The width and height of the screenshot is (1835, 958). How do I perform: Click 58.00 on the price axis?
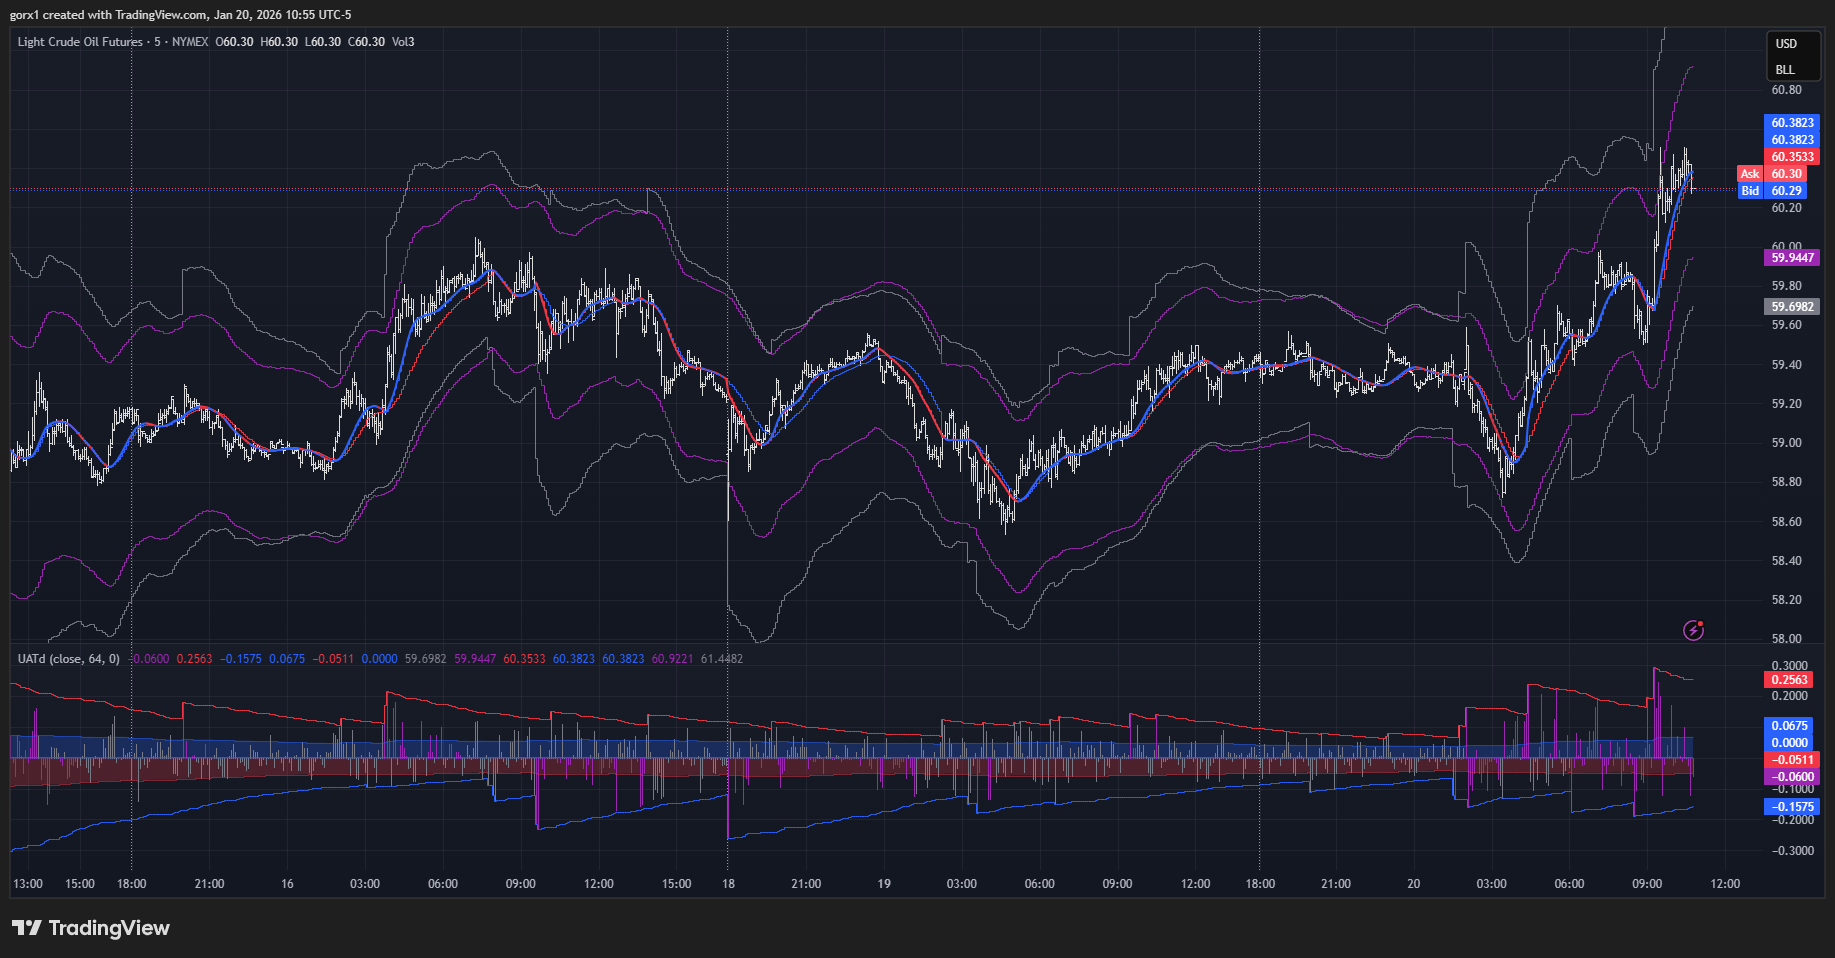1786,639
